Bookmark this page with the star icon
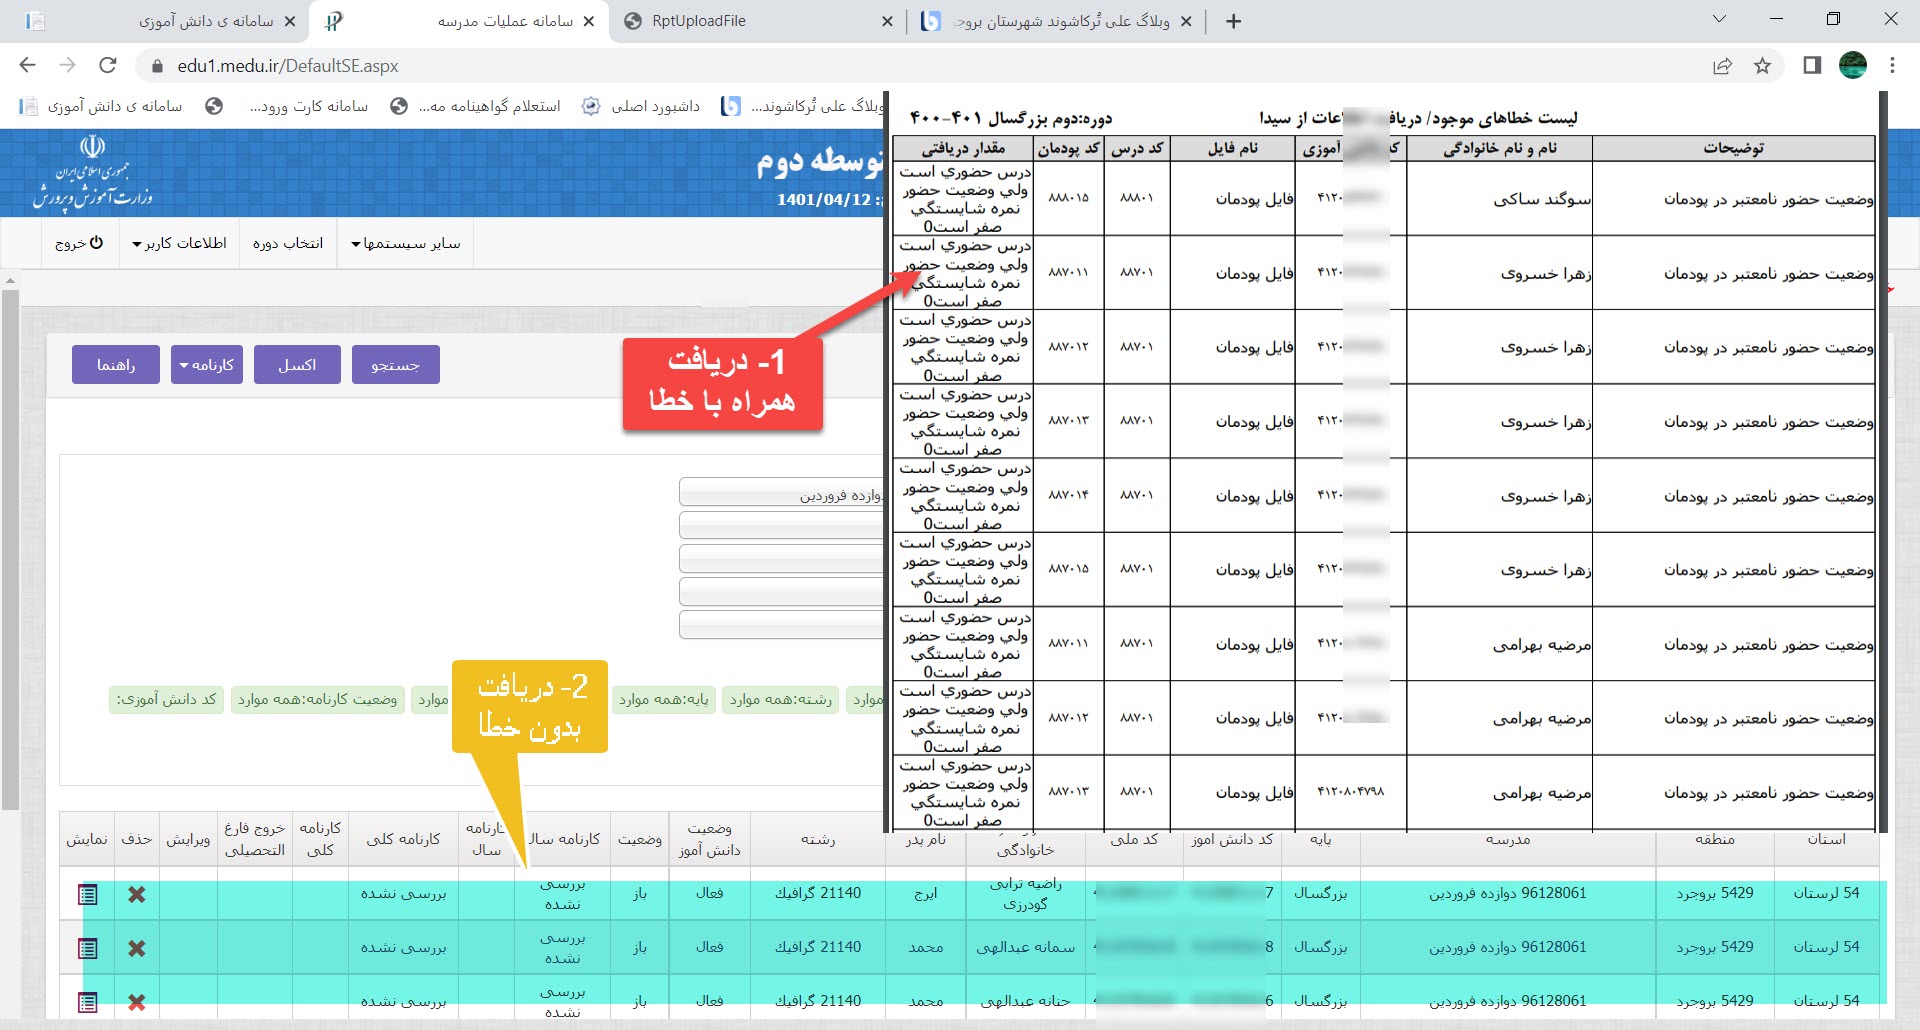 point(1762,66)
